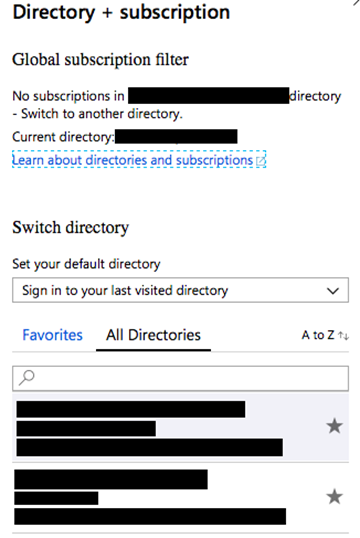
Task: Click the Set your default directory label
Action: [x=86, y=264]
